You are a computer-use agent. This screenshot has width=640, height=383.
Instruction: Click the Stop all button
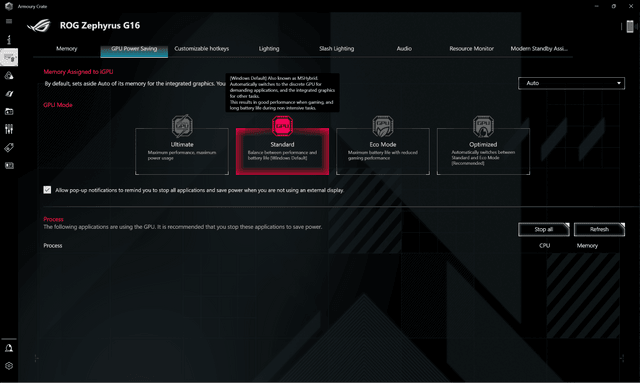point(544,229)
